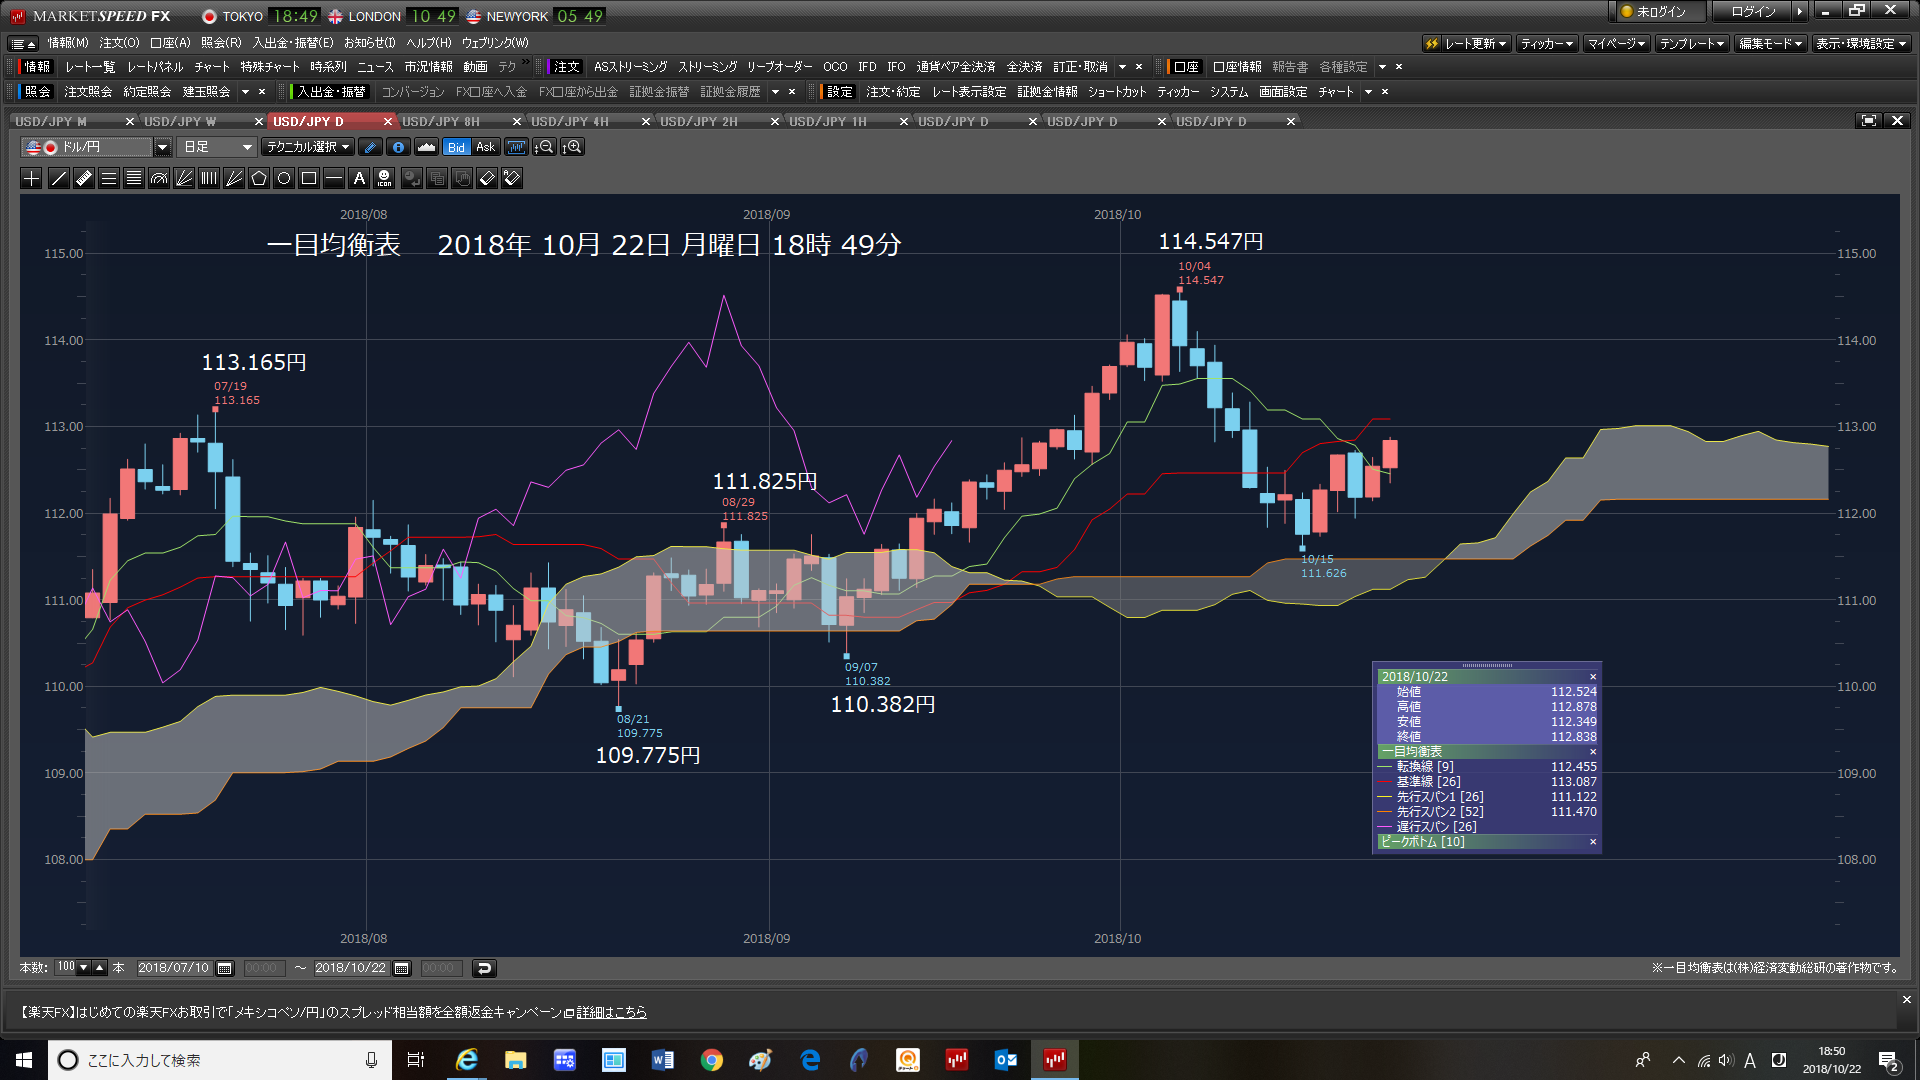Screen dimensions: 1920x1080
Task: Click the ASストリーミング order button
Action: pyautogui.click(x=630, y=67)
